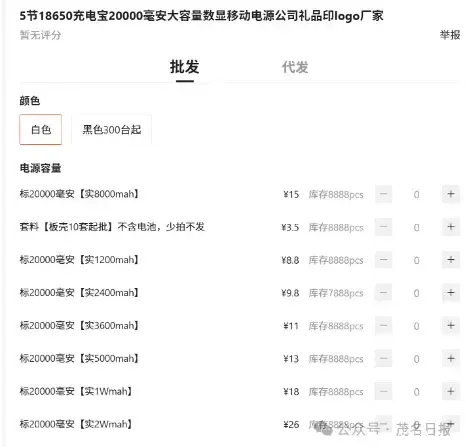Decrease quantity for 实8000mah option

(383, 194)
